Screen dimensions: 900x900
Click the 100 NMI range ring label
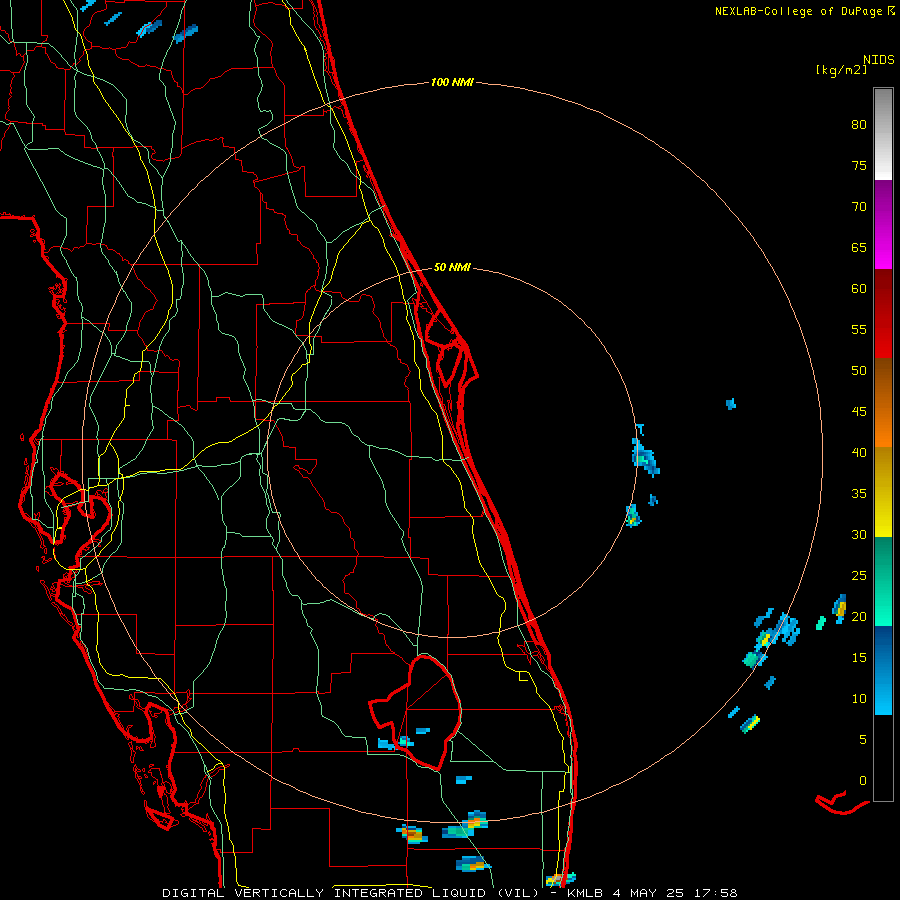coord(452,82)
